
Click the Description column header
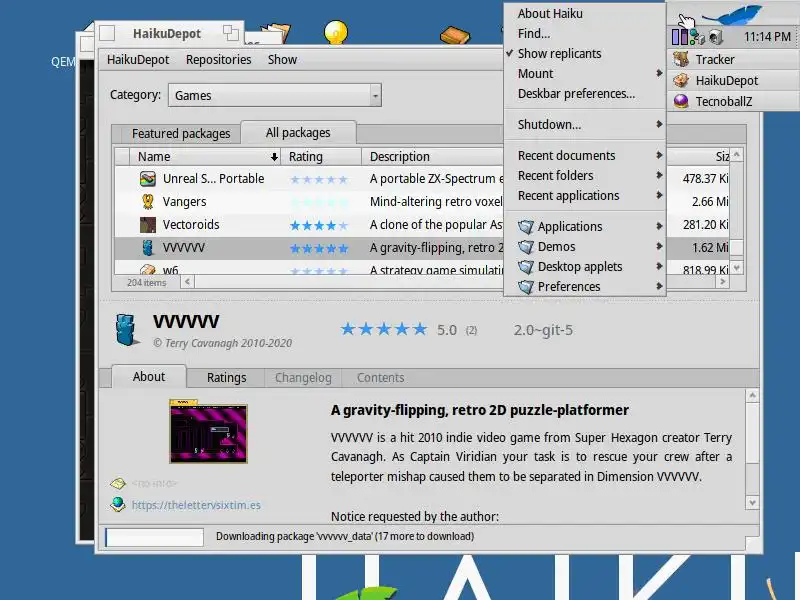434,157
